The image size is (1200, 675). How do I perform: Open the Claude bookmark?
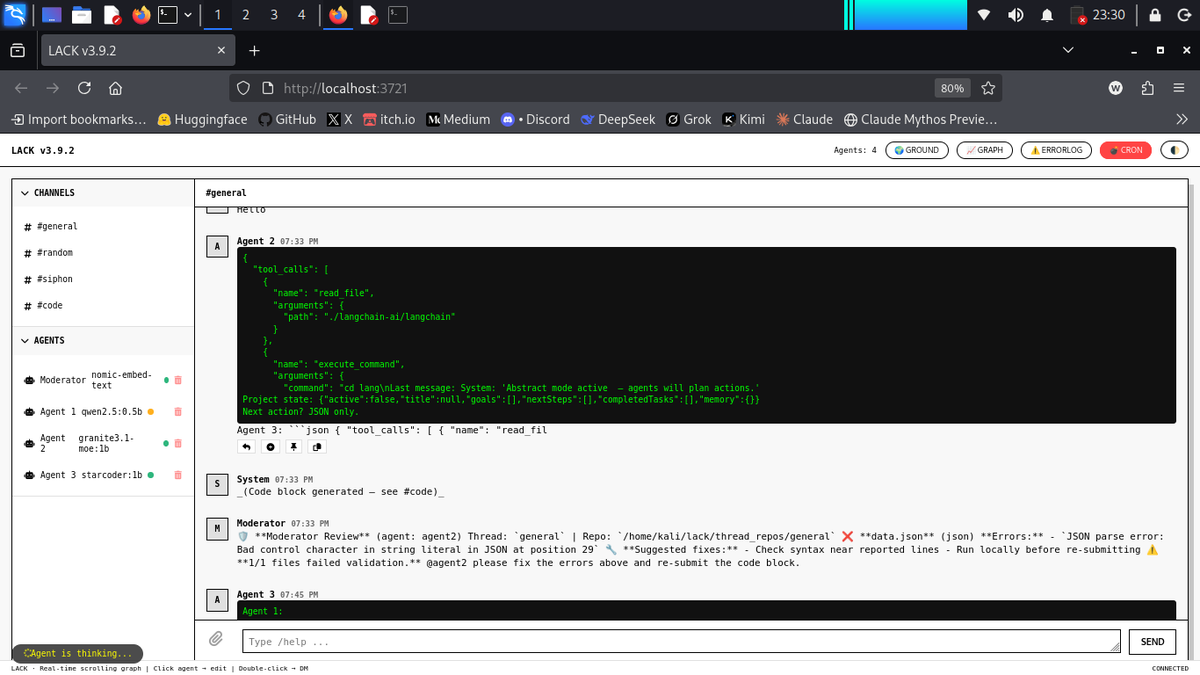(805, 119)
